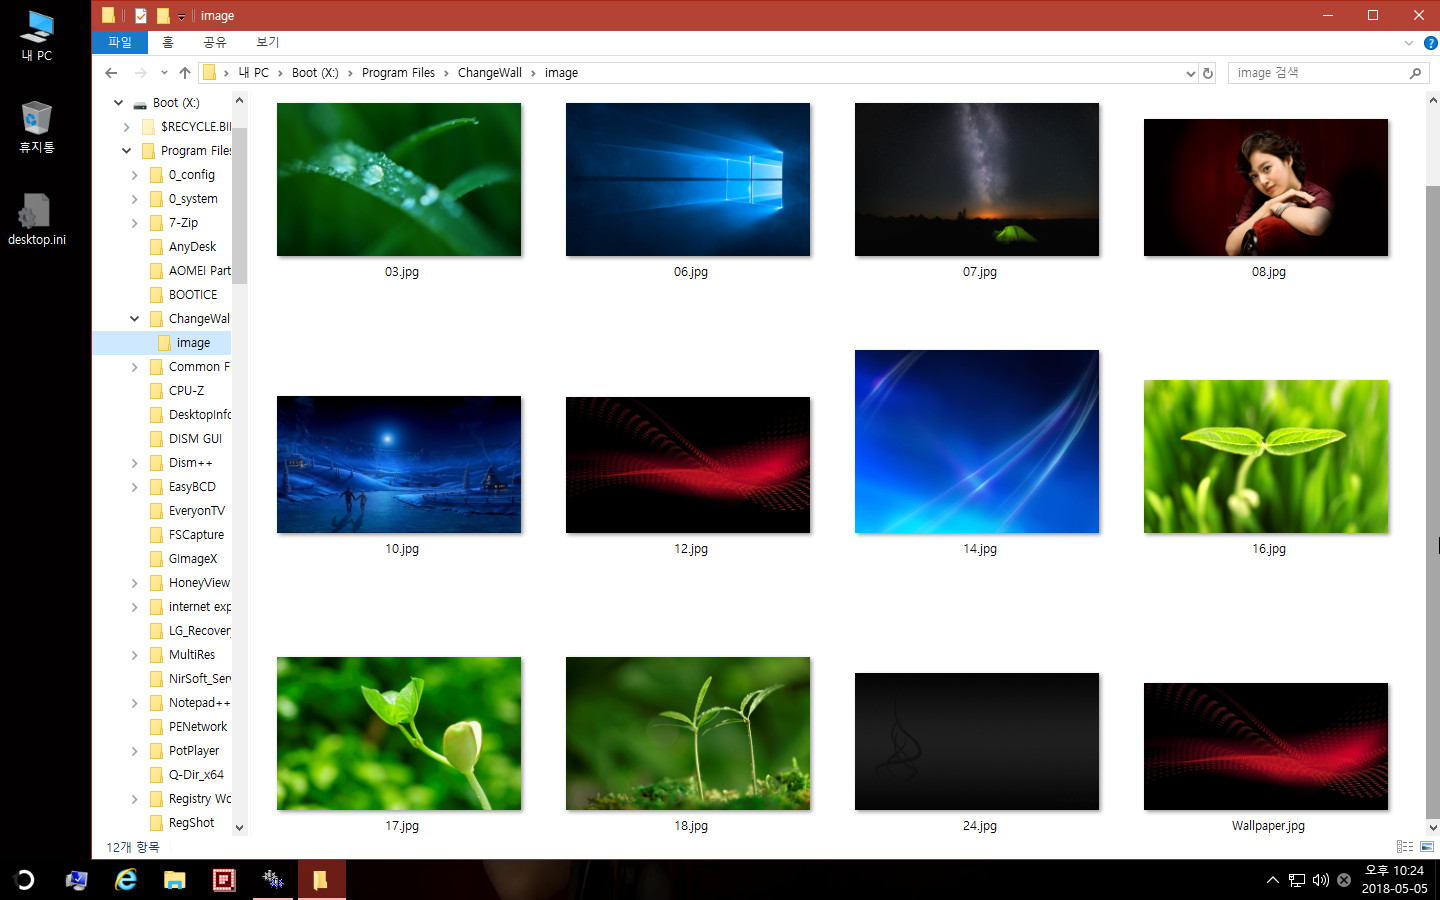The height and width of the screenshot is (900, 1440).
Task: Expand the 0_config folder node
Action: pos(134,175)
